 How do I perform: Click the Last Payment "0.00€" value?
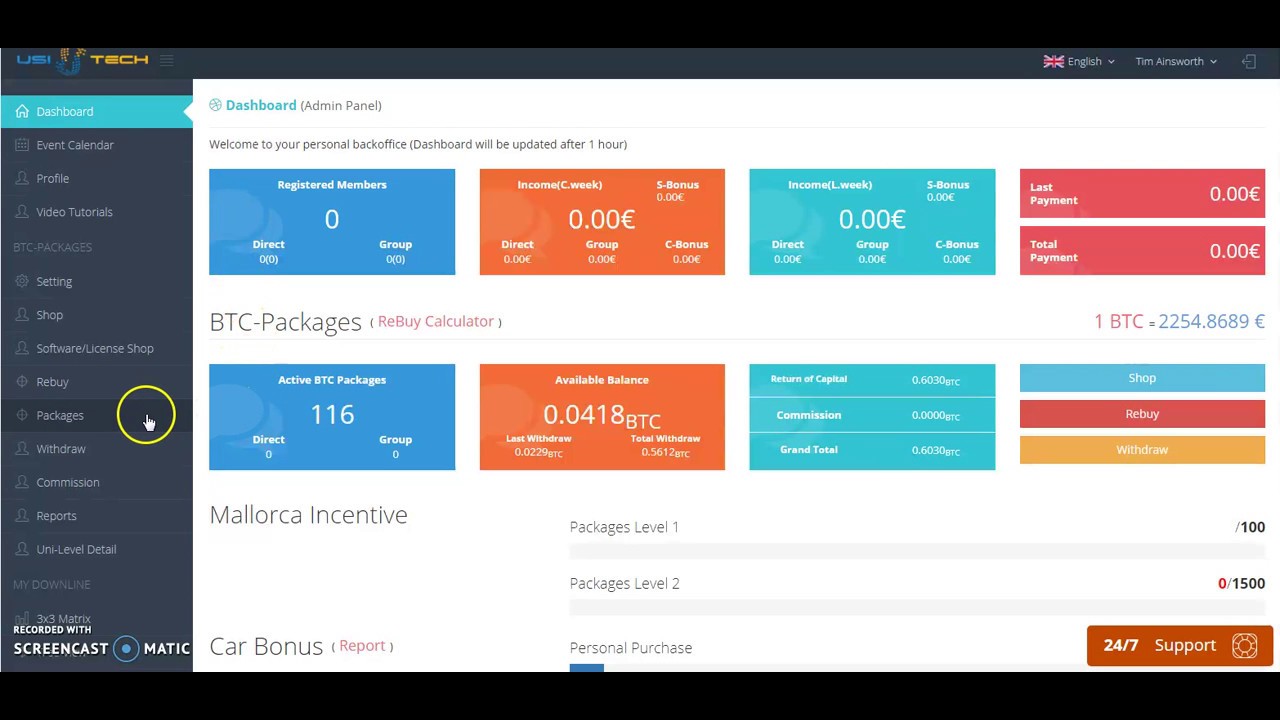click(1234, 194)
